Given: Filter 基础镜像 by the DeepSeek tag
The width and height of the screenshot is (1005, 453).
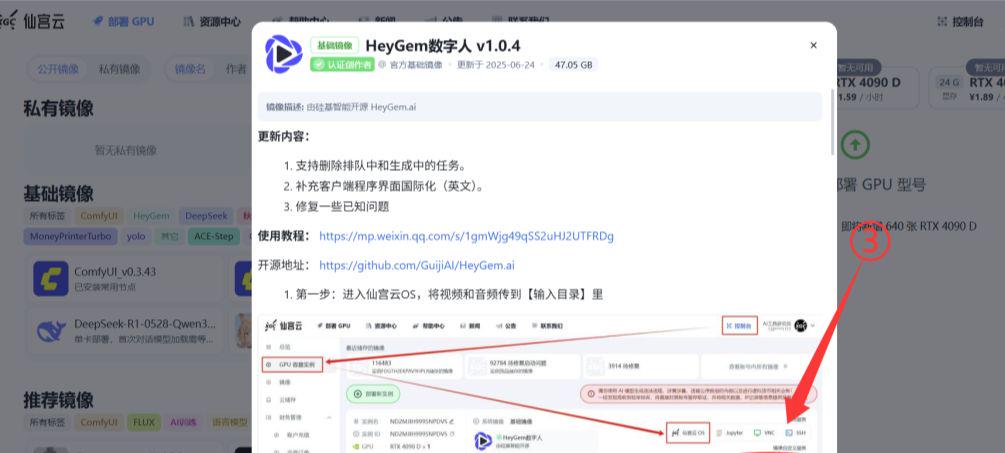Looking at the screenshot, I should (x=206, y=216).
